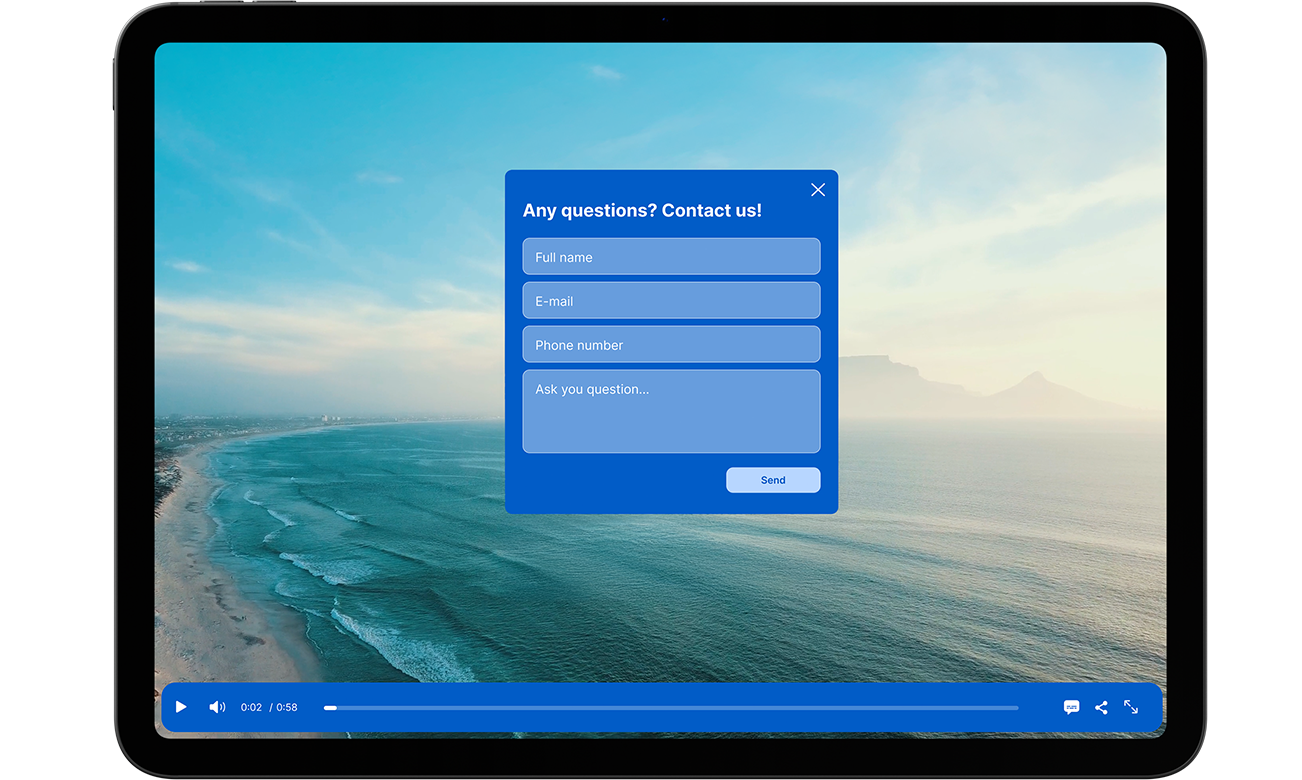
Task: Click the tablet's front camera dot
Action: (x=663, y=19)
